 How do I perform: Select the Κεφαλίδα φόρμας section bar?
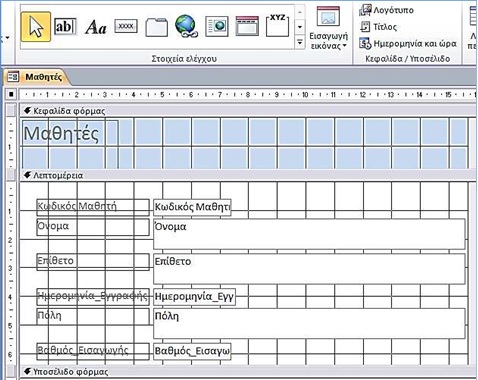248,111
